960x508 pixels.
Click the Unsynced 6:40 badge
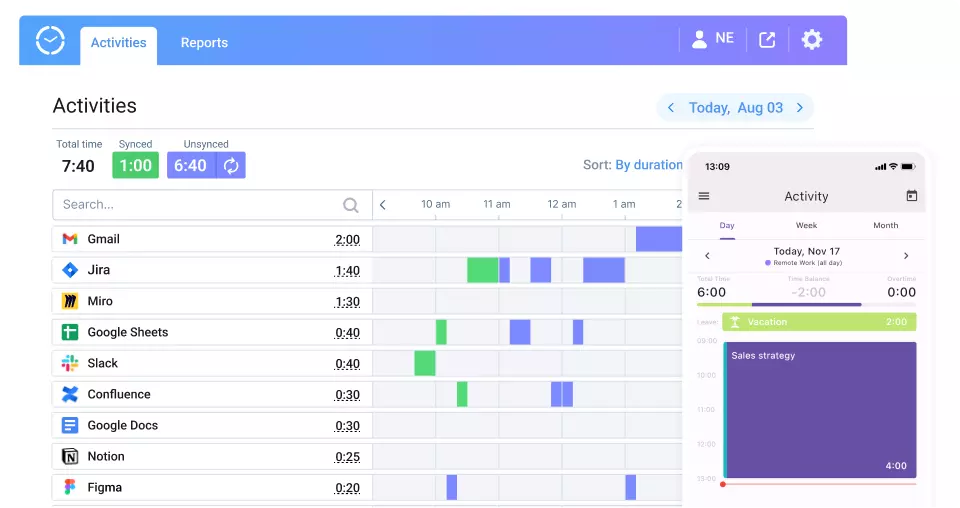pyautogui.click(x=191, y=165)
